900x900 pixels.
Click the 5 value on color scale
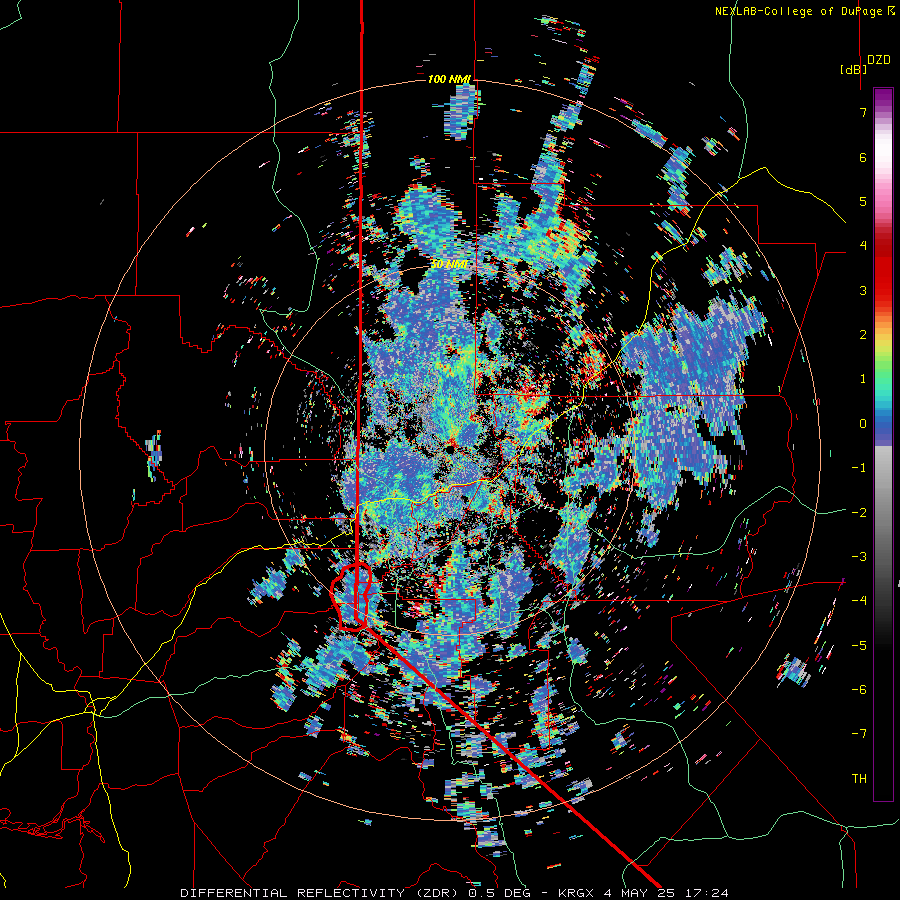click(863, 201)
